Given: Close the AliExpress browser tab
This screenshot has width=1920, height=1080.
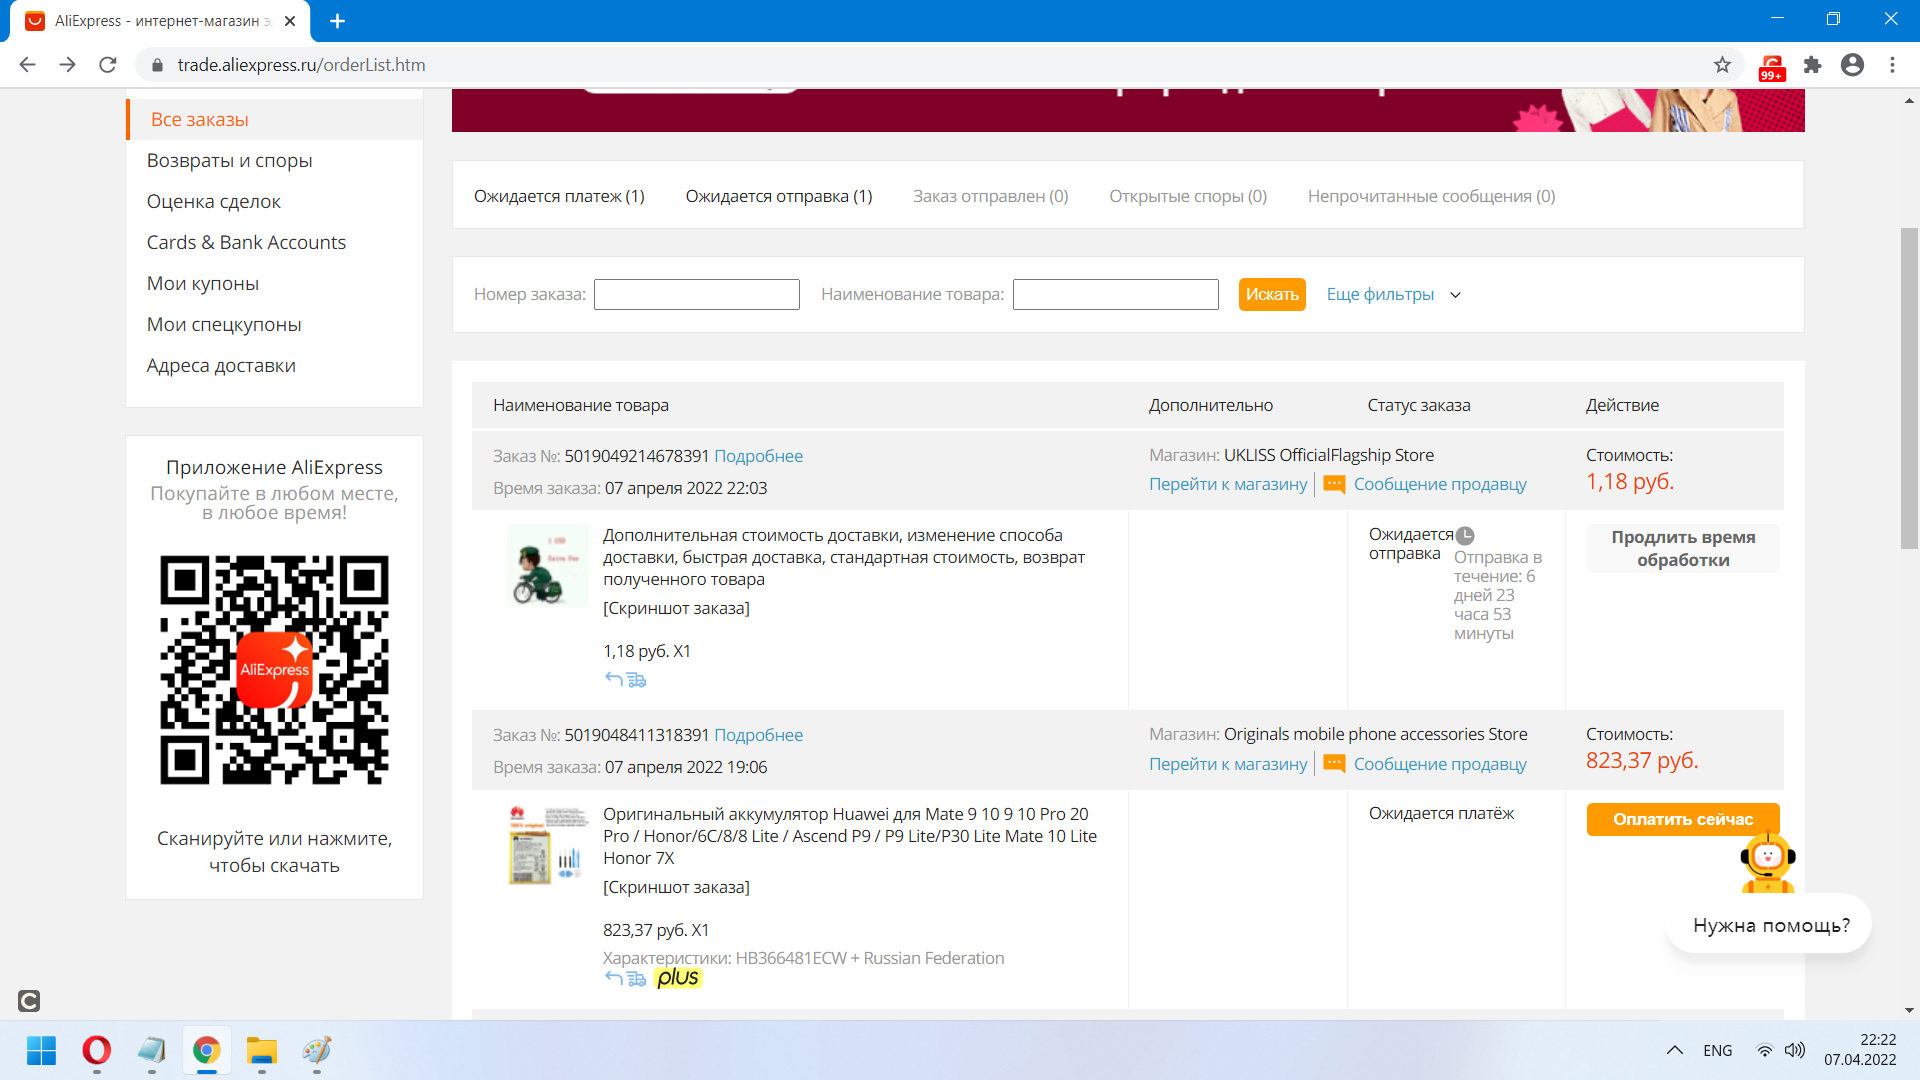Looking at the screenshot, I should tap(290, 21).
